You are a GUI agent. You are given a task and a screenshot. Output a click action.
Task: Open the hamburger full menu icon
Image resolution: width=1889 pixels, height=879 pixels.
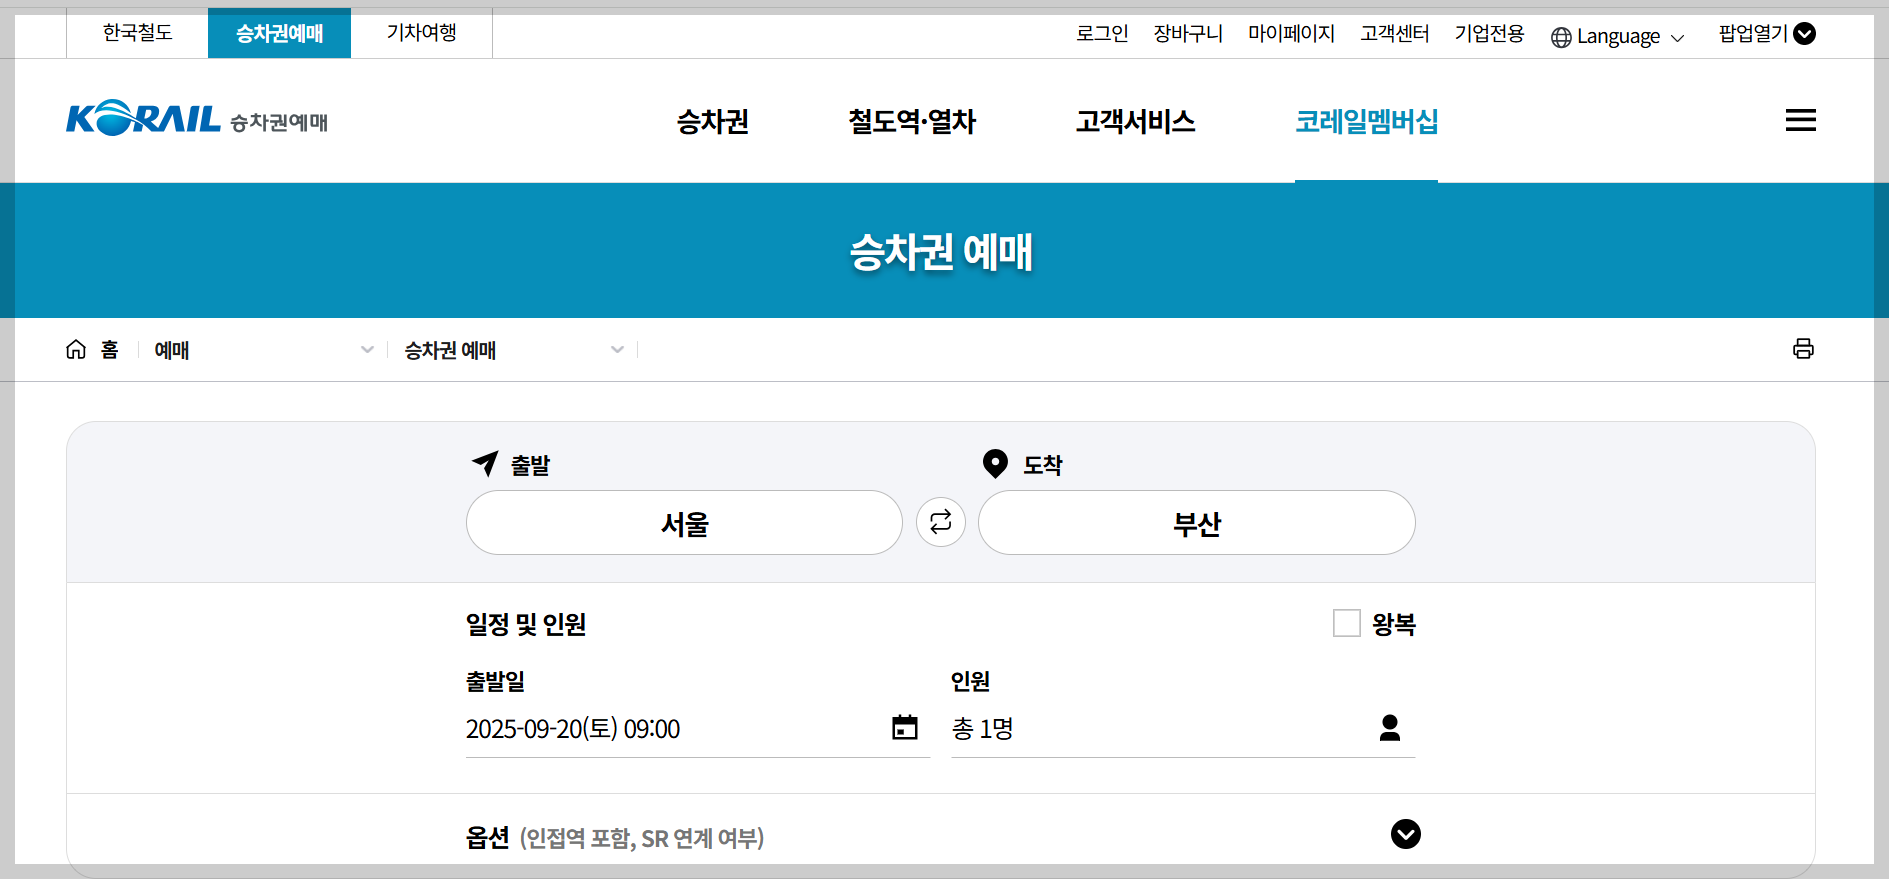click(1800, 120)
